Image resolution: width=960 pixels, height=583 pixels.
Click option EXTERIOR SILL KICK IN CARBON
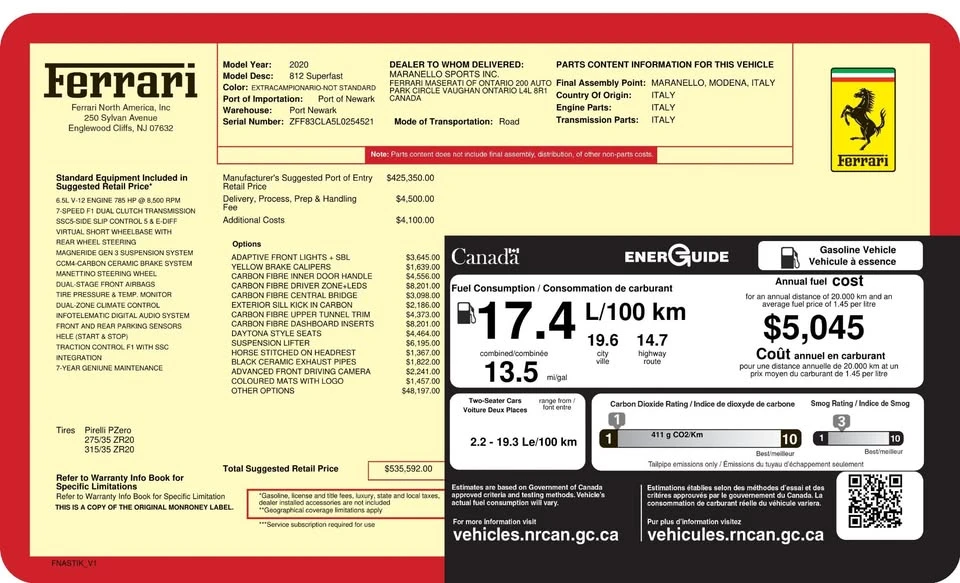click(292, 305)
